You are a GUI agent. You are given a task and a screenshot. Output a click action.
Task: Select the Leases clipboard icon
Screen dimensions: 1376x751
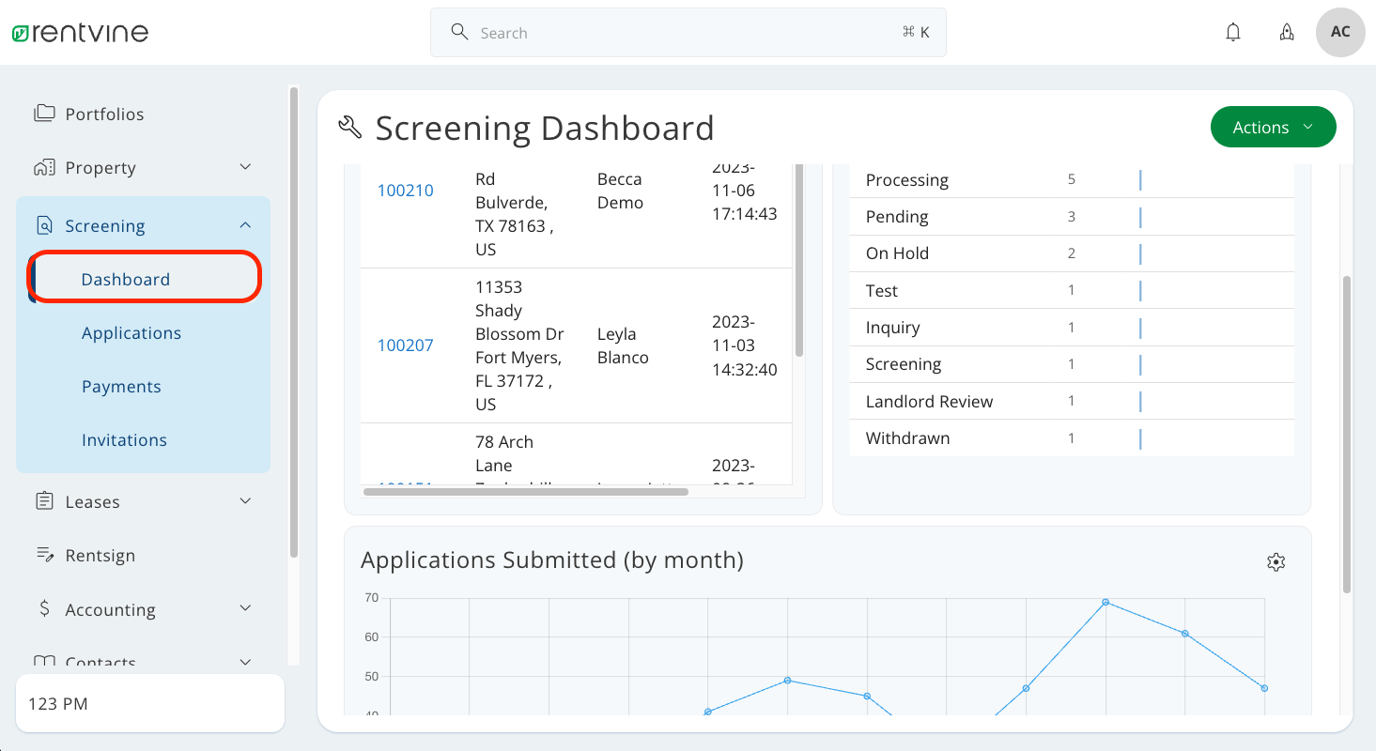(x=44, y=501)
